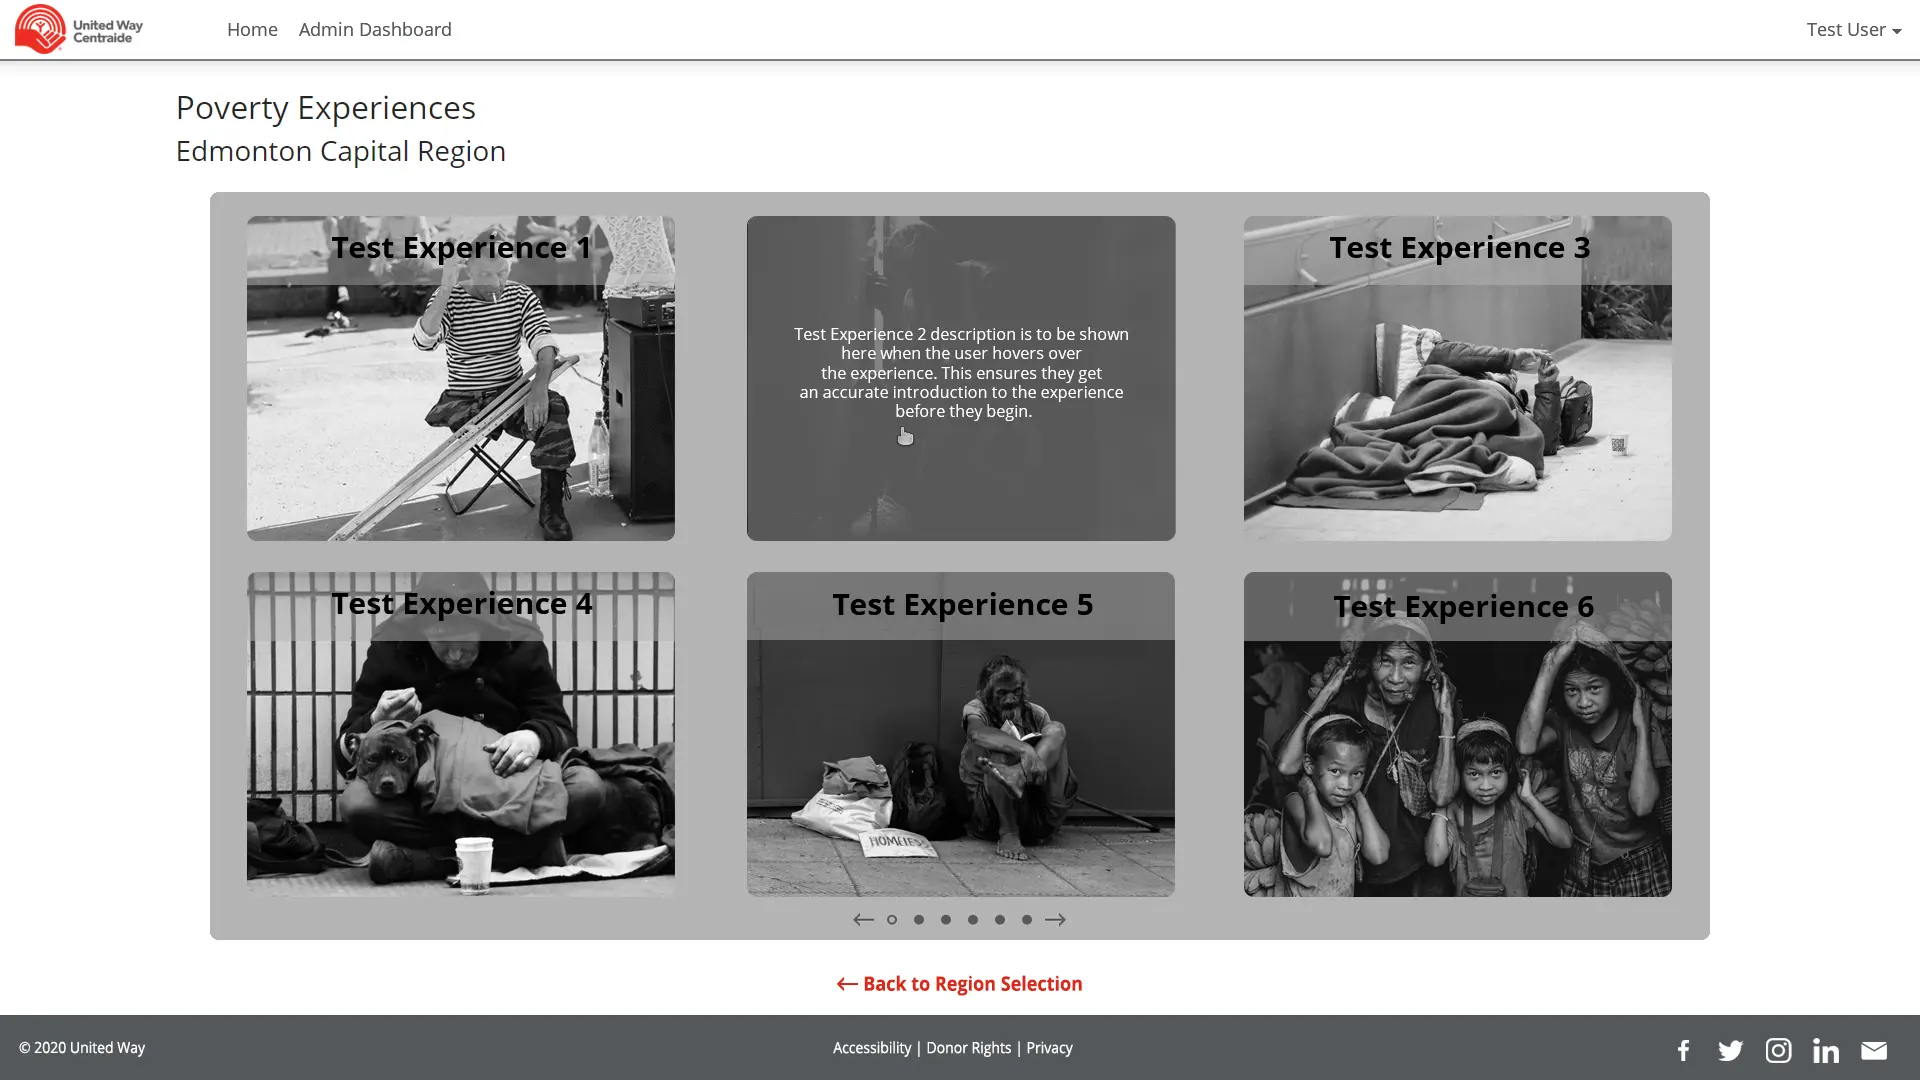Click the Facebook social media icon
This screenshot has width=1920, height=1080.
pyautogui.click(x=1683, y=1050)
